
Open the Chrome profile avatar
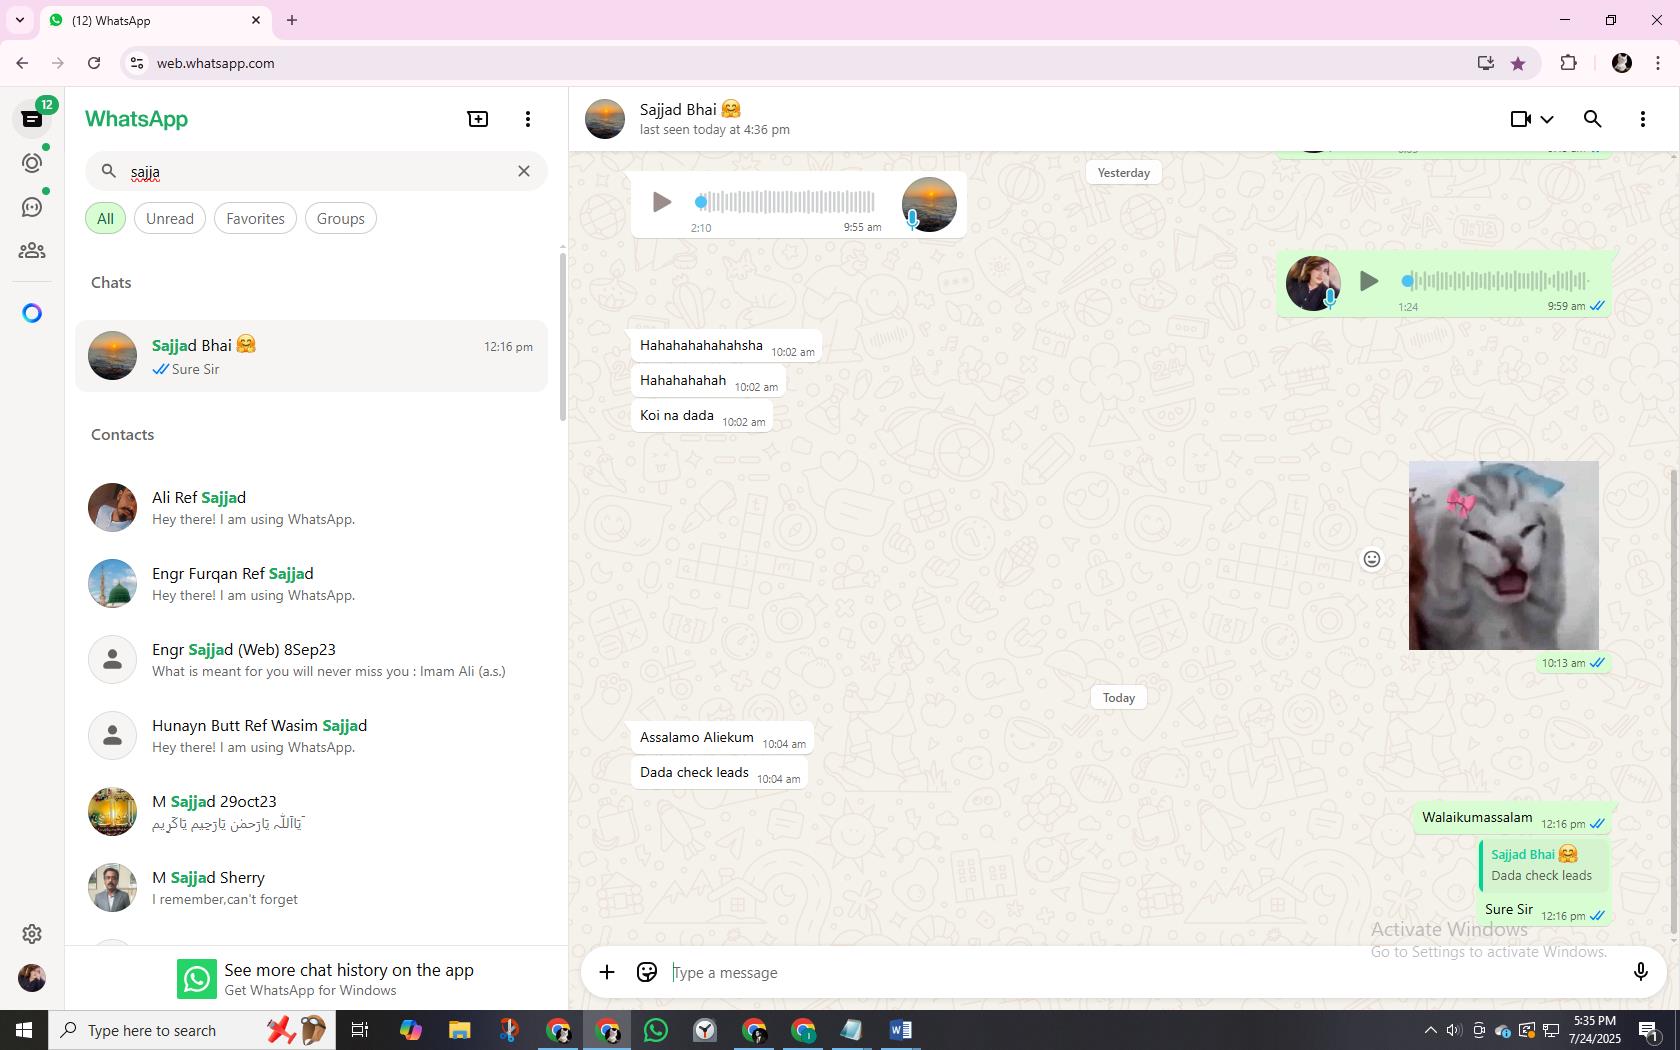1622,63
